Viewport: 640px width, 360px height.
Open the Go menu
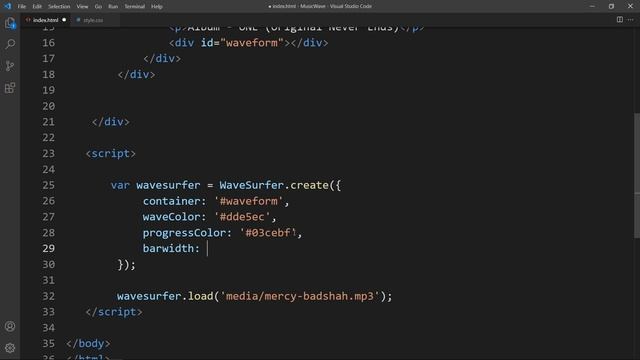click(x=98, y=7)
